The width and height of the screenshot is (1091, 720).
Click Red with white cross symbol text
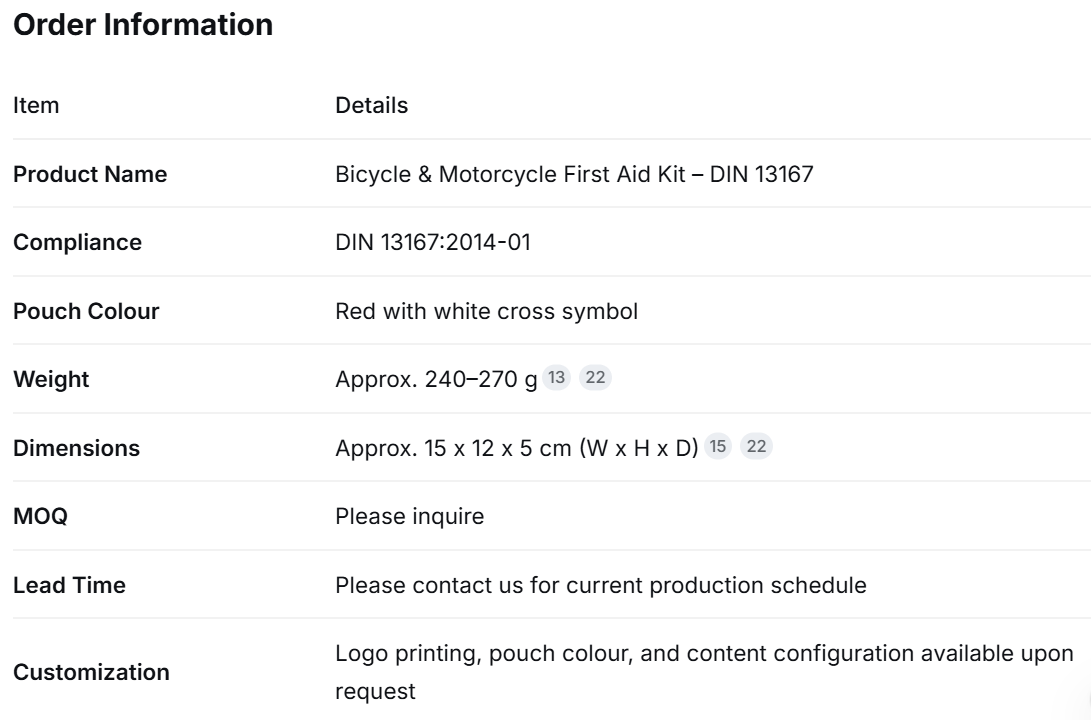(486, 311)
